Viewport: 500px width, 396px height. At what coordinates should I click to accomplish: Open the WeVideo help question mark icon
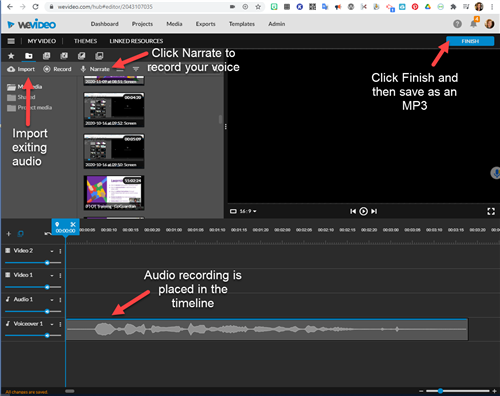coord(457,24)
